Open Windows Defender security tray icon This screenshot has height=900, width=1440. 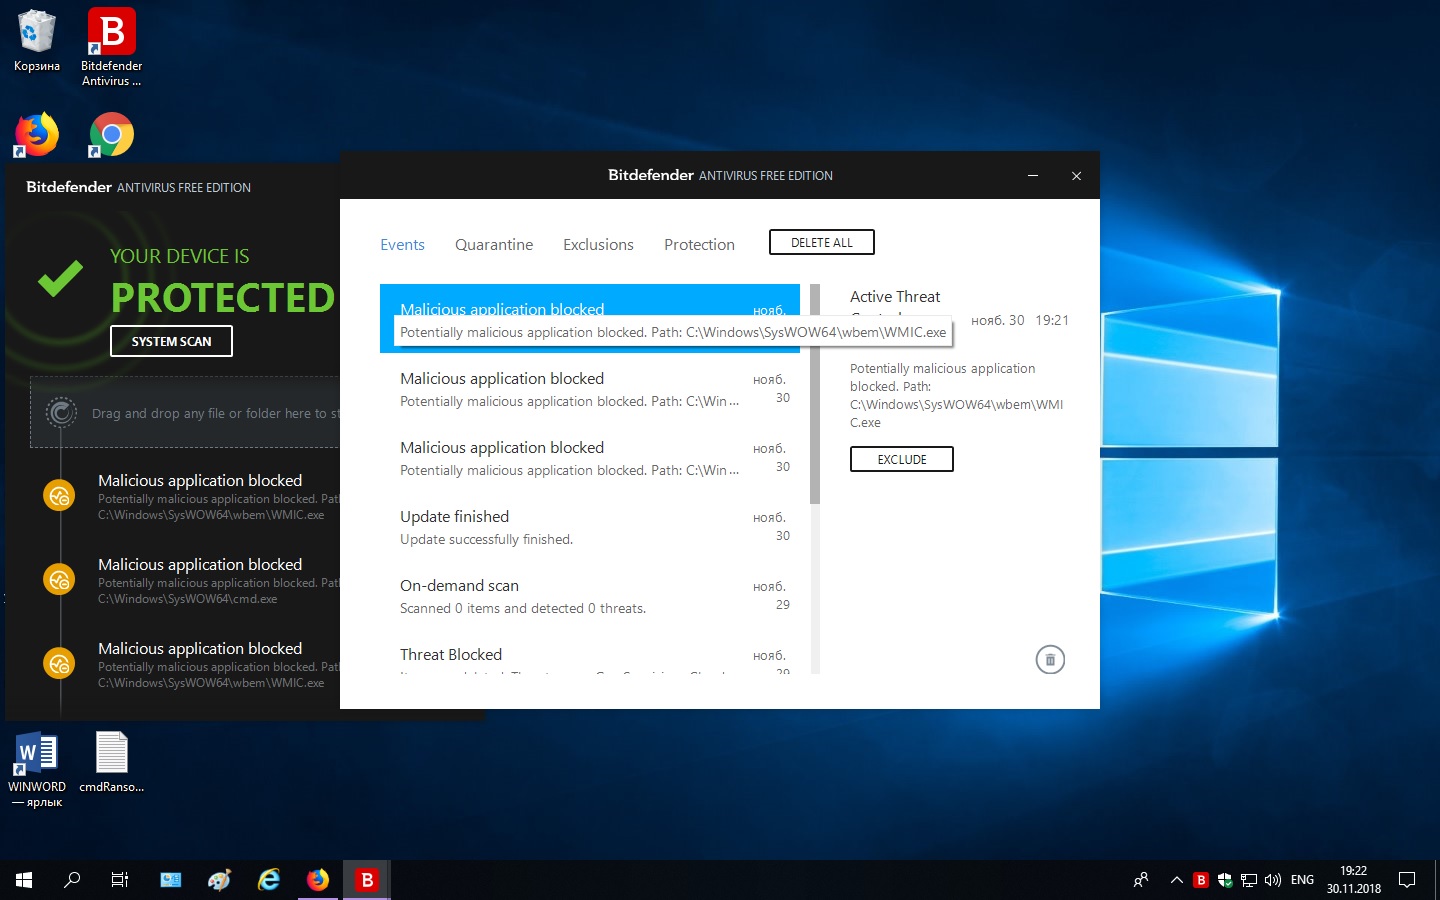1224,880
